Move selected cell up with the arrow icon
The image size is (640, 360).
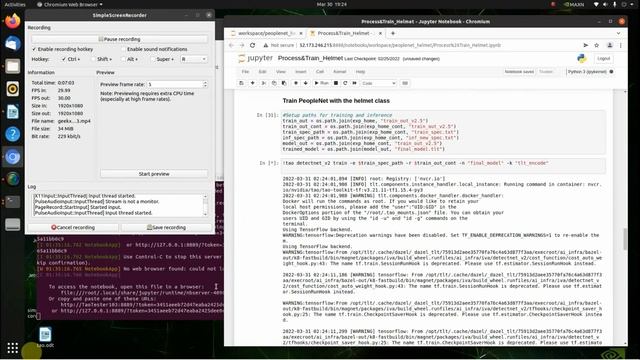pos(296,83)
